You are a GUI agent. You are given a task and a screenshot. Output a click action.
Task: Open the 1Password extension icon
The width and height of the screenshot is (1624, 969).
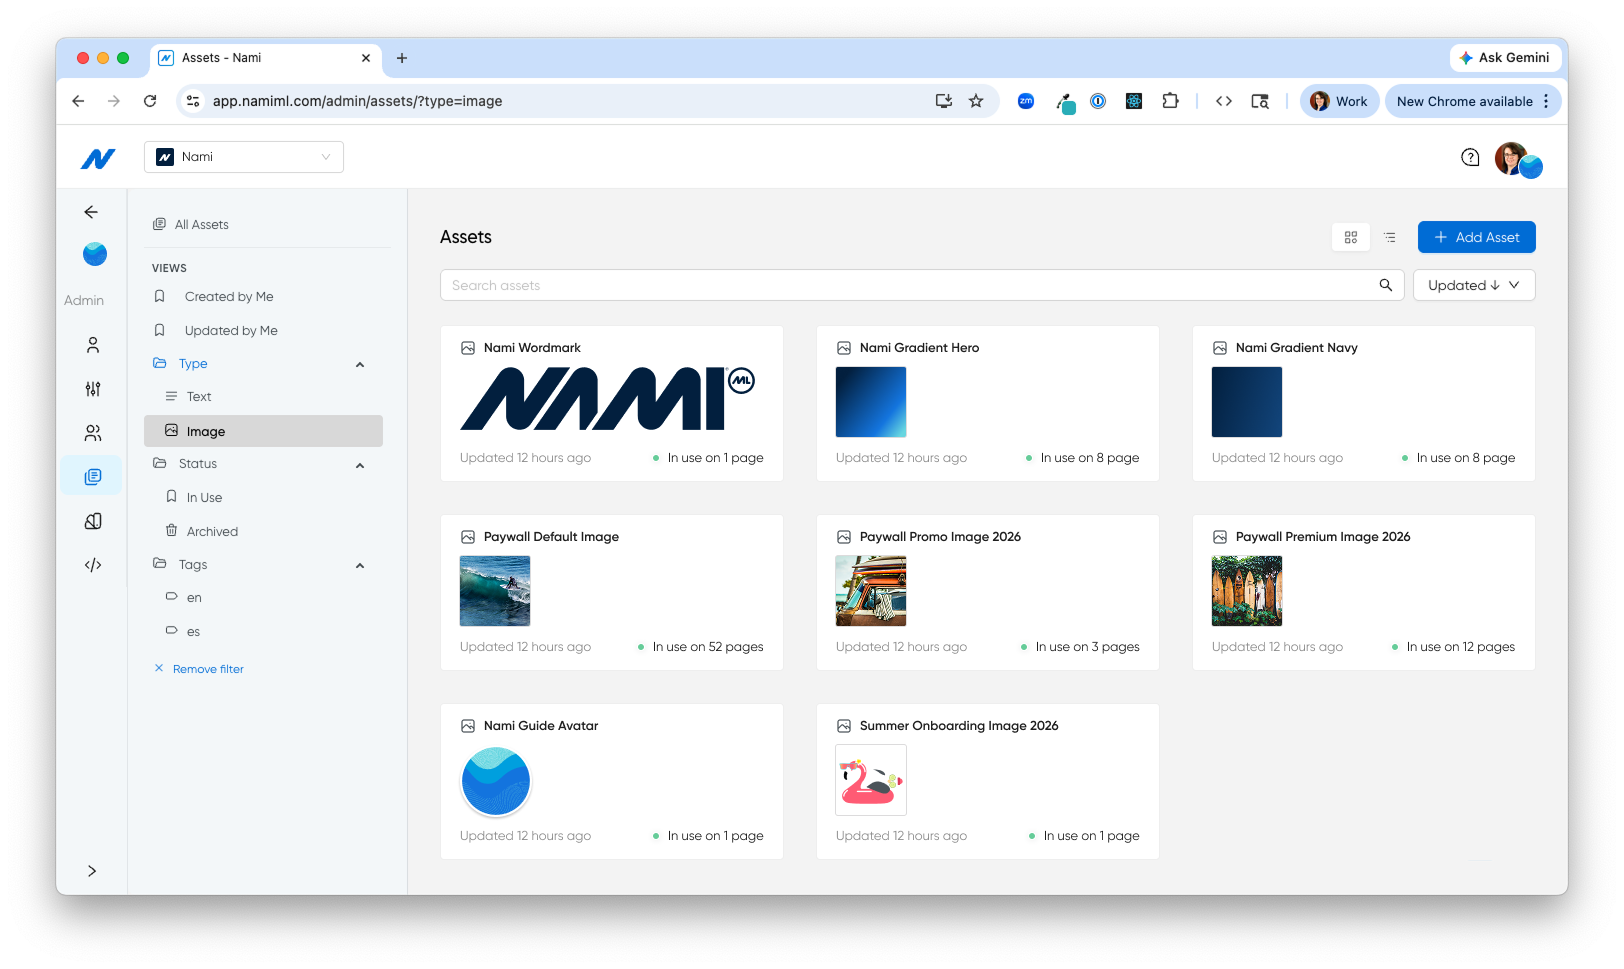point(1098,101)
